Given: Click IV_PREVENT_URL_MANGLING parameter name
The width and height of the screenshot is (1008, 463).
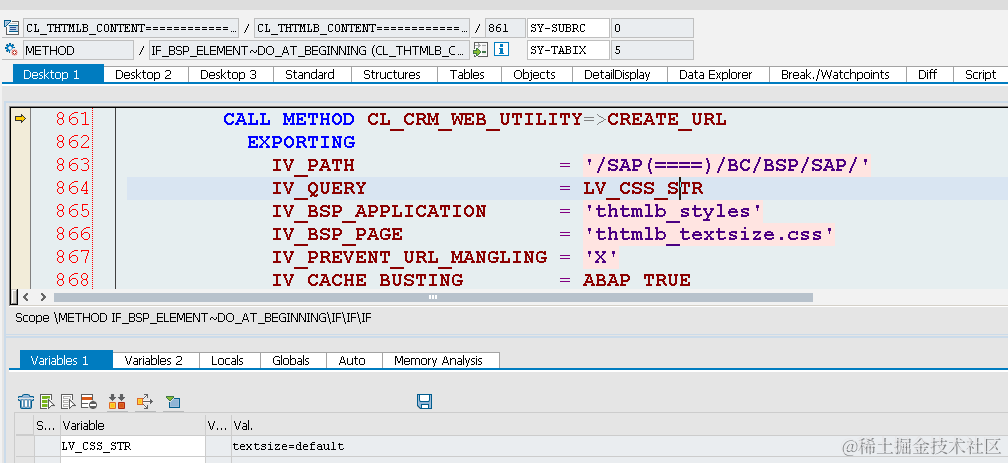Looking at the screenshot, I should [x=410, y=257].
